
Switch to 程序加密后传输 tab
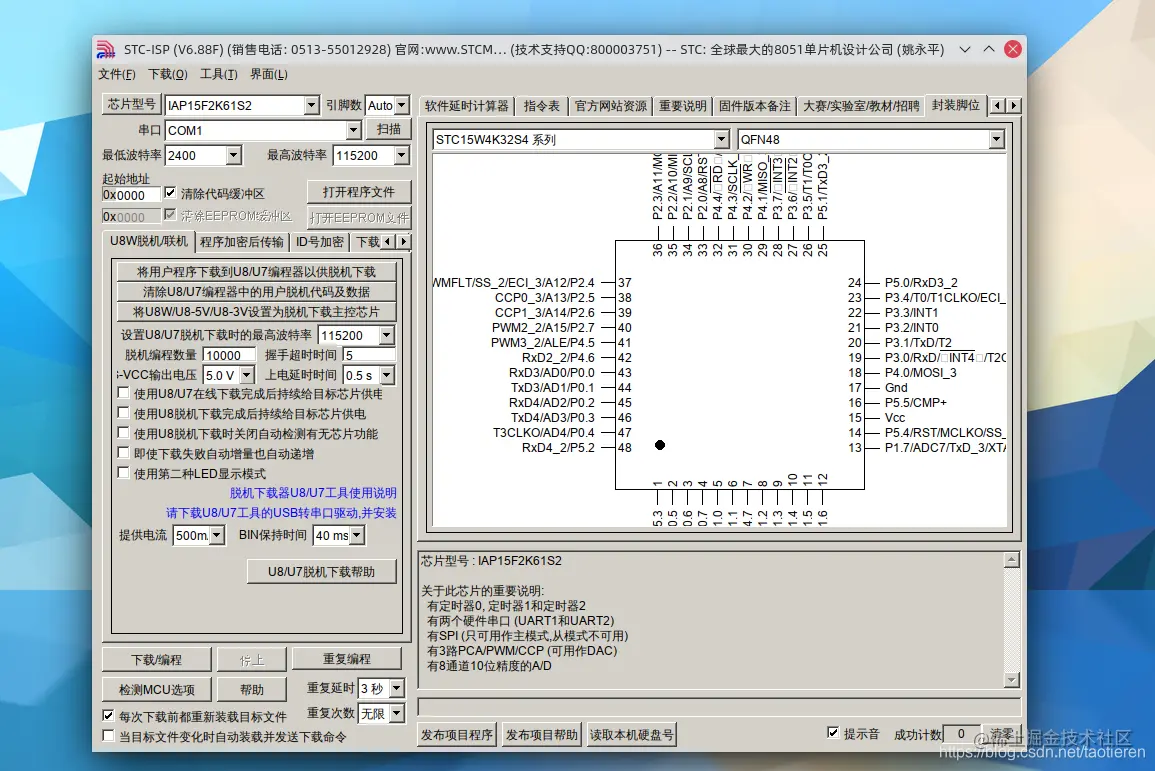242,242
